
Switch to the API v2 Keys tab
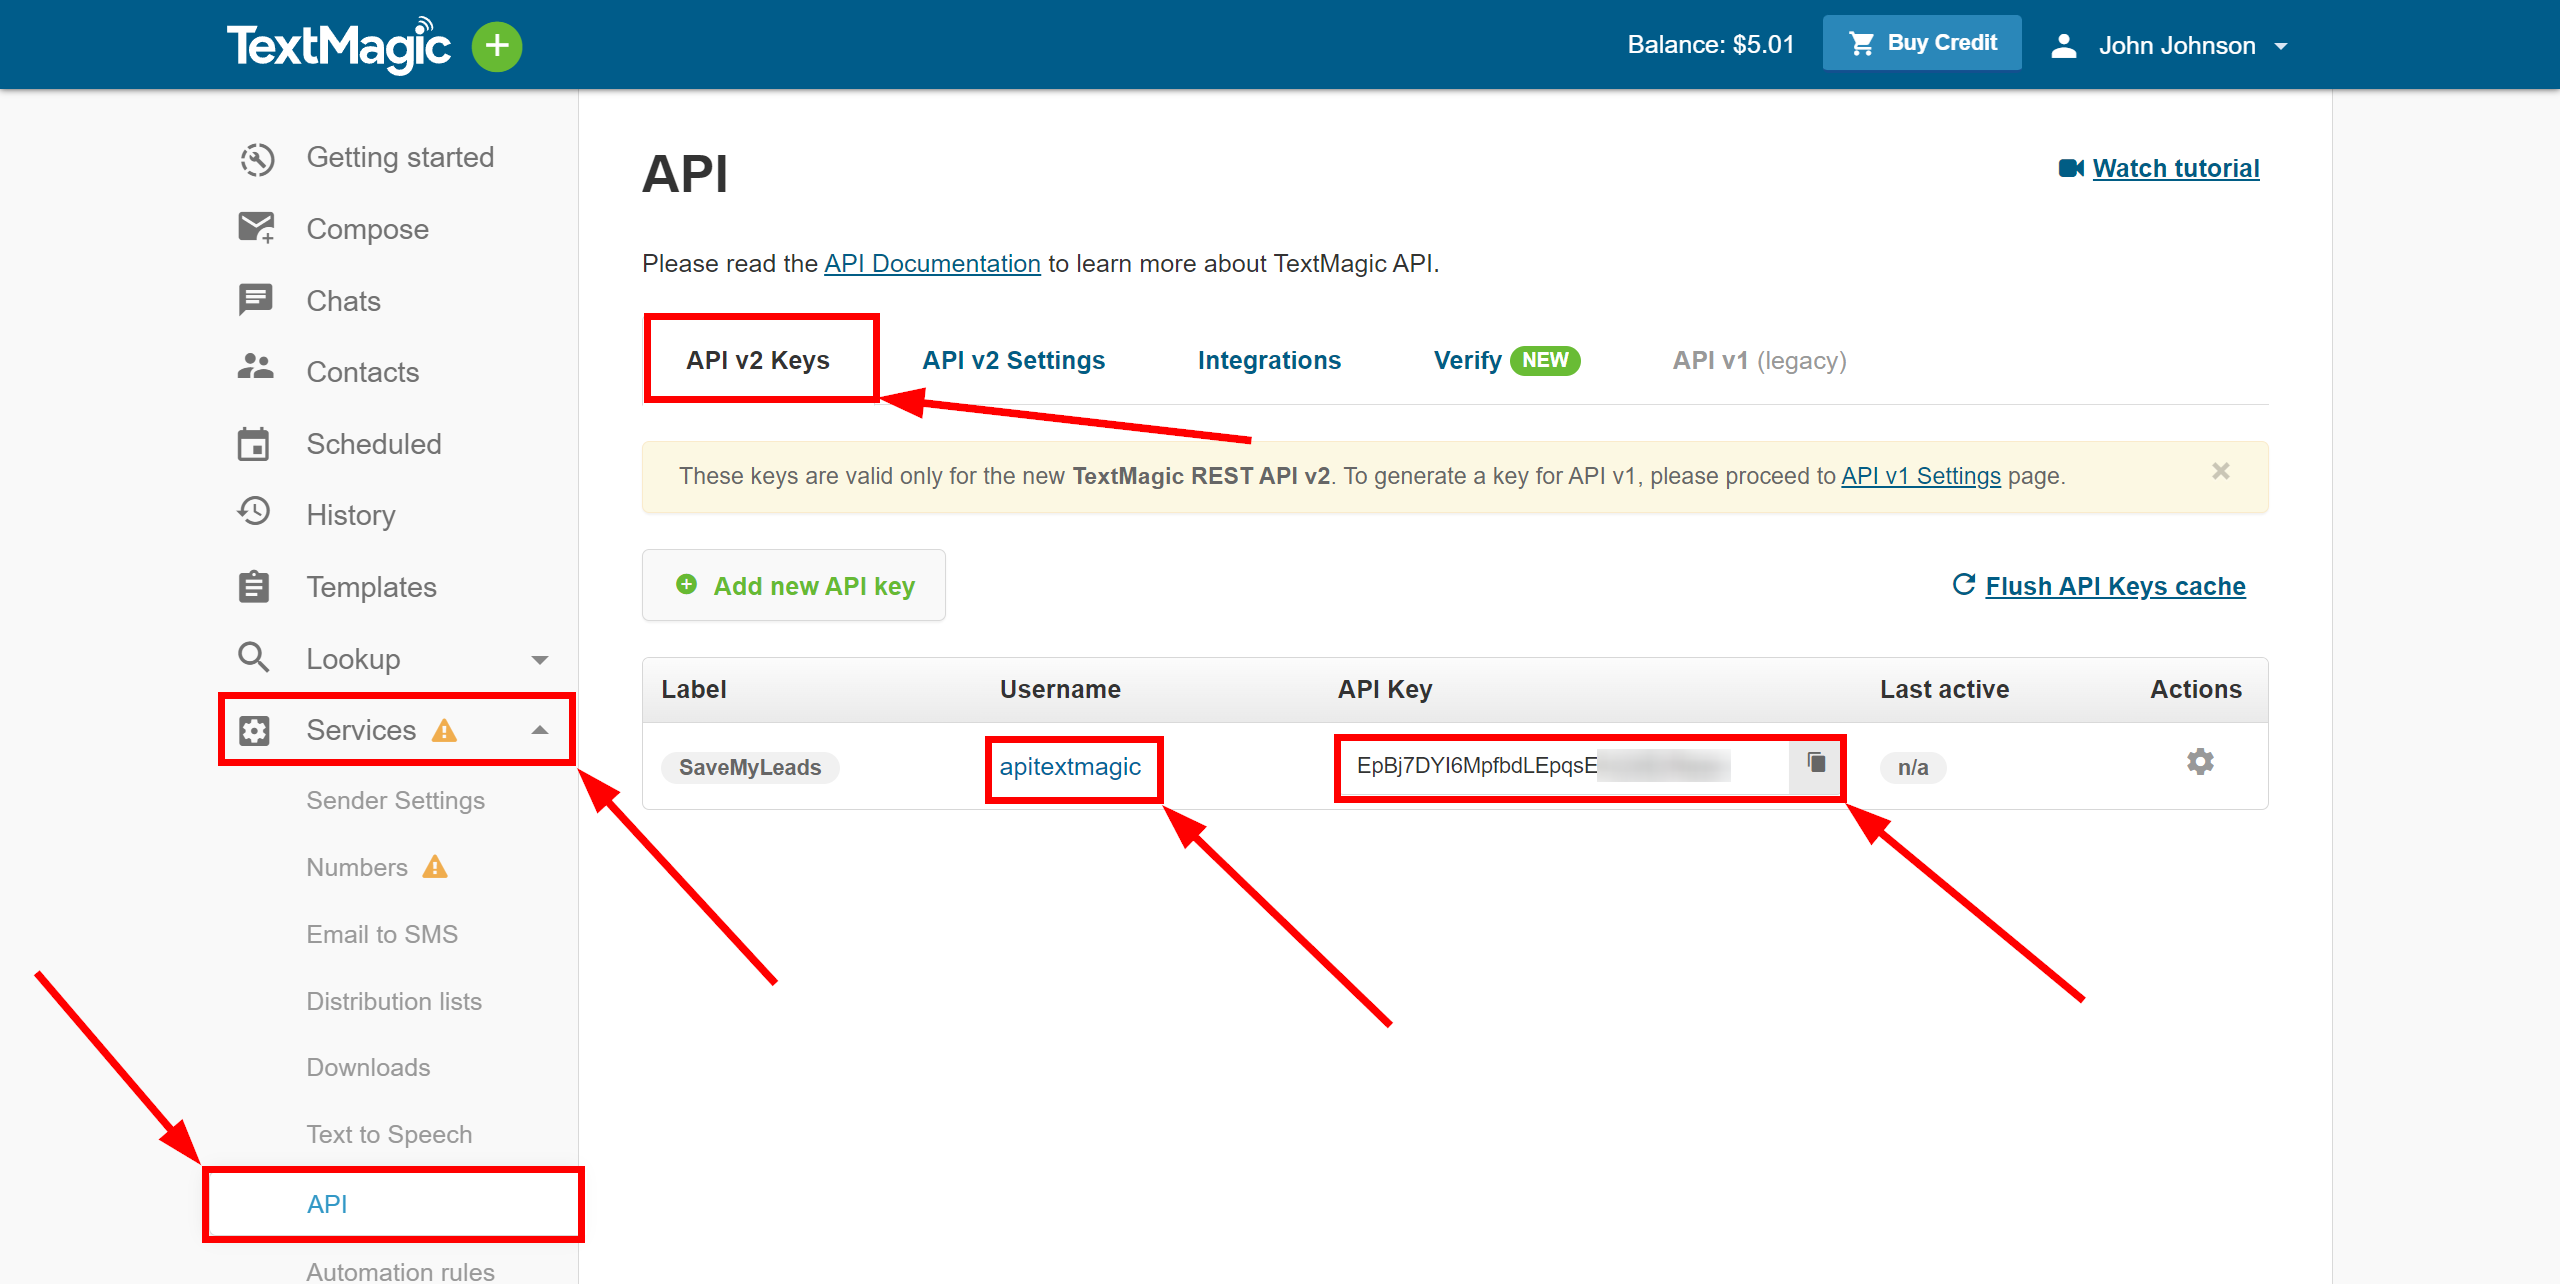coord(758,360)
